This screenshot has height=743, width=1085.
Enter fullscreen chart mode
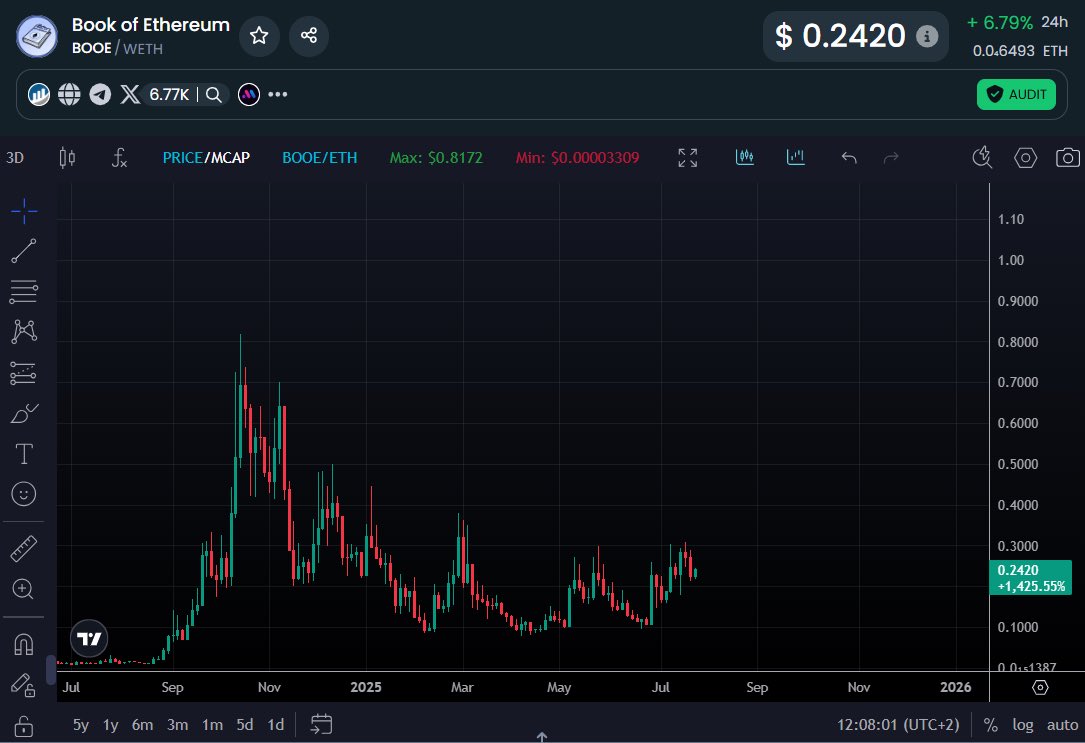coord(688,158)
